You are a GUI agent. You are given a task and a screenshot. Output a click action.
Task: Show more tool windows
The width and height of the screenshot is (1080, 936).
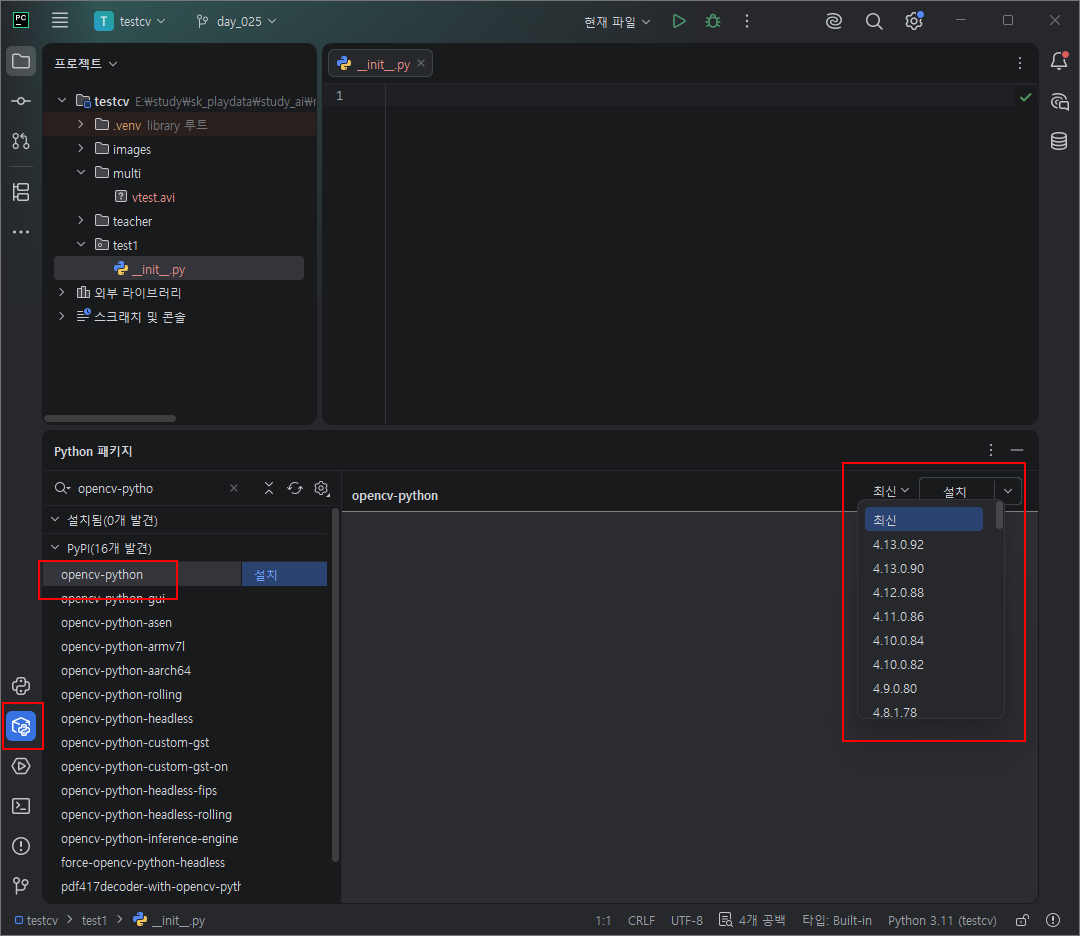tap(21, 232)
